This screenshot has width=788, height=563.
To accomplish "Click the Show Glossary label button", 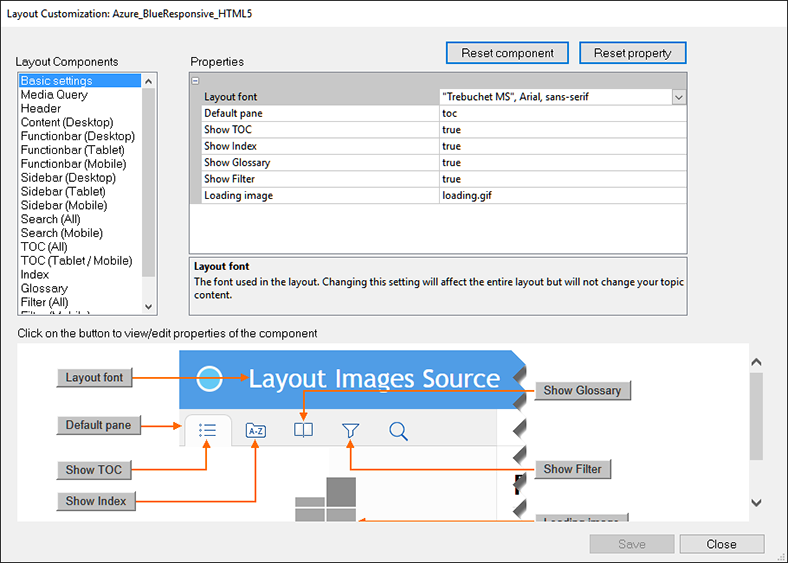I will click(582, 391).
